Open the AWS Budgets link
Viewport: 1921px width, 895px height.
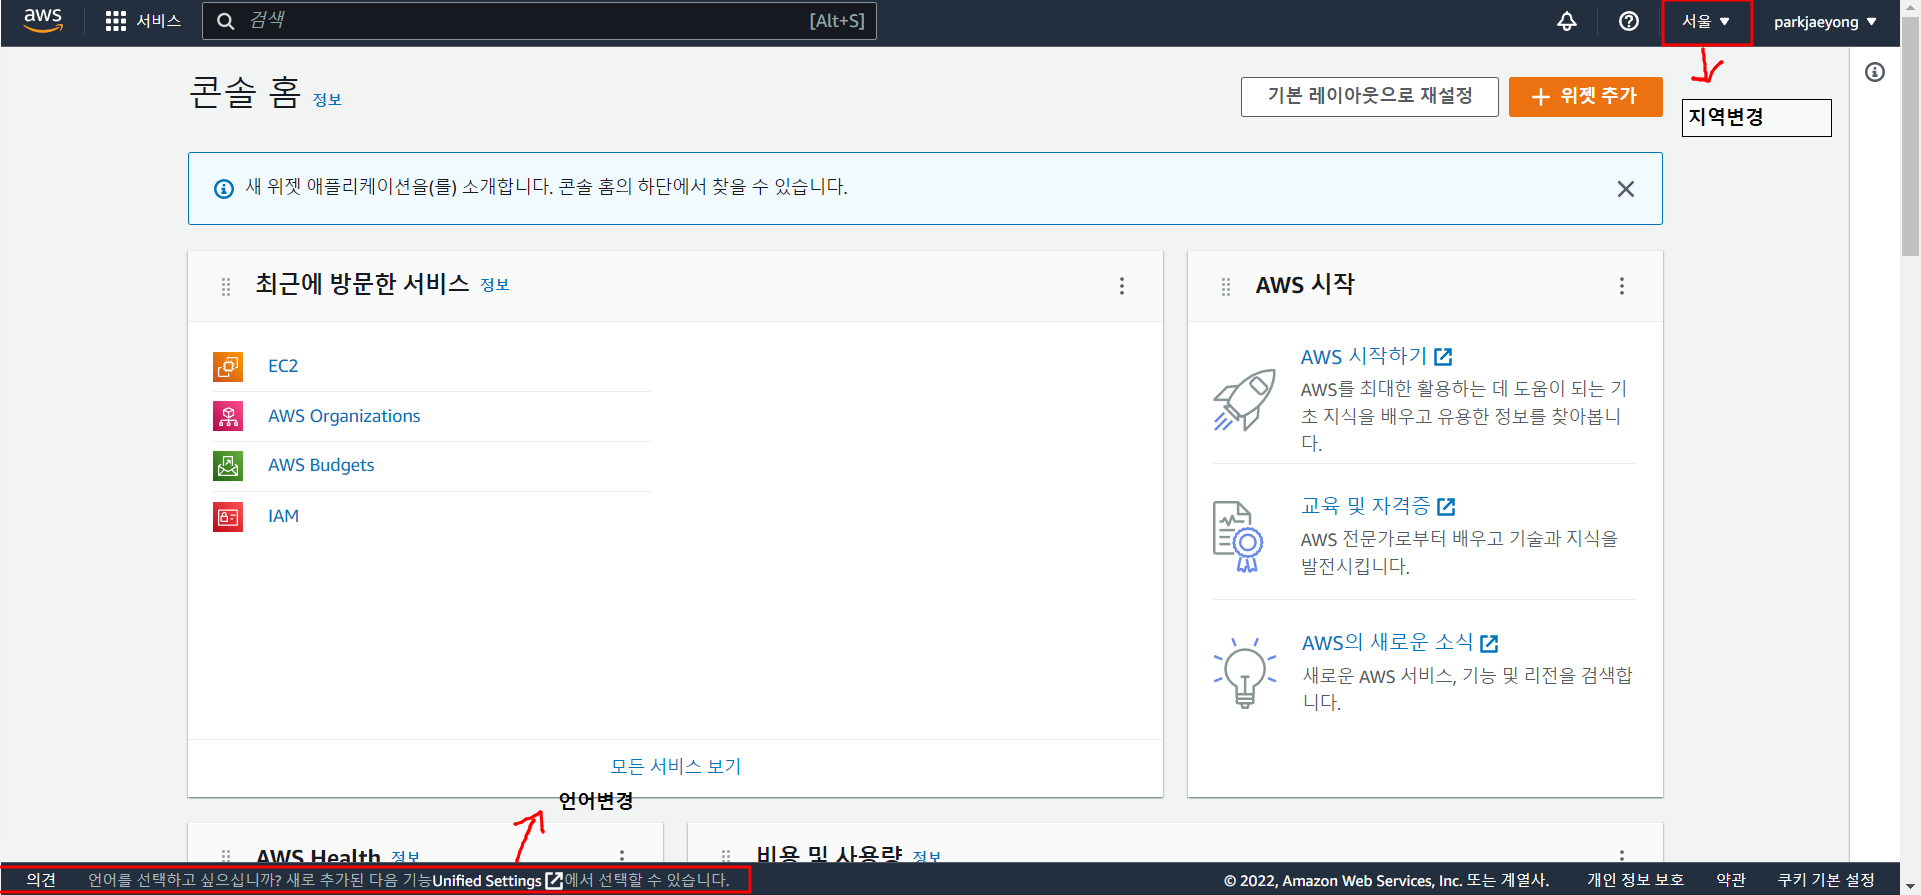coord(321,465)
